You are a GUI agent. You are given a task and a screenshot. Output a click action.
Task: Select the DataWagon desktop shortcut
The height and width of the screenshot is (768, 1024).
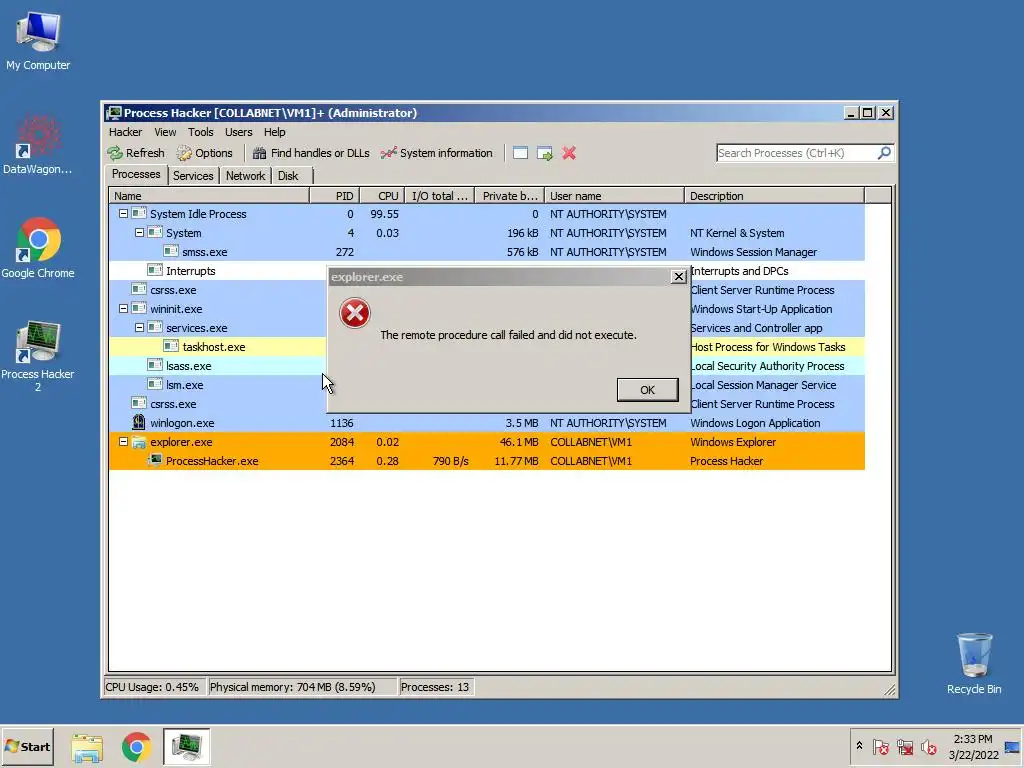(38, 144)
